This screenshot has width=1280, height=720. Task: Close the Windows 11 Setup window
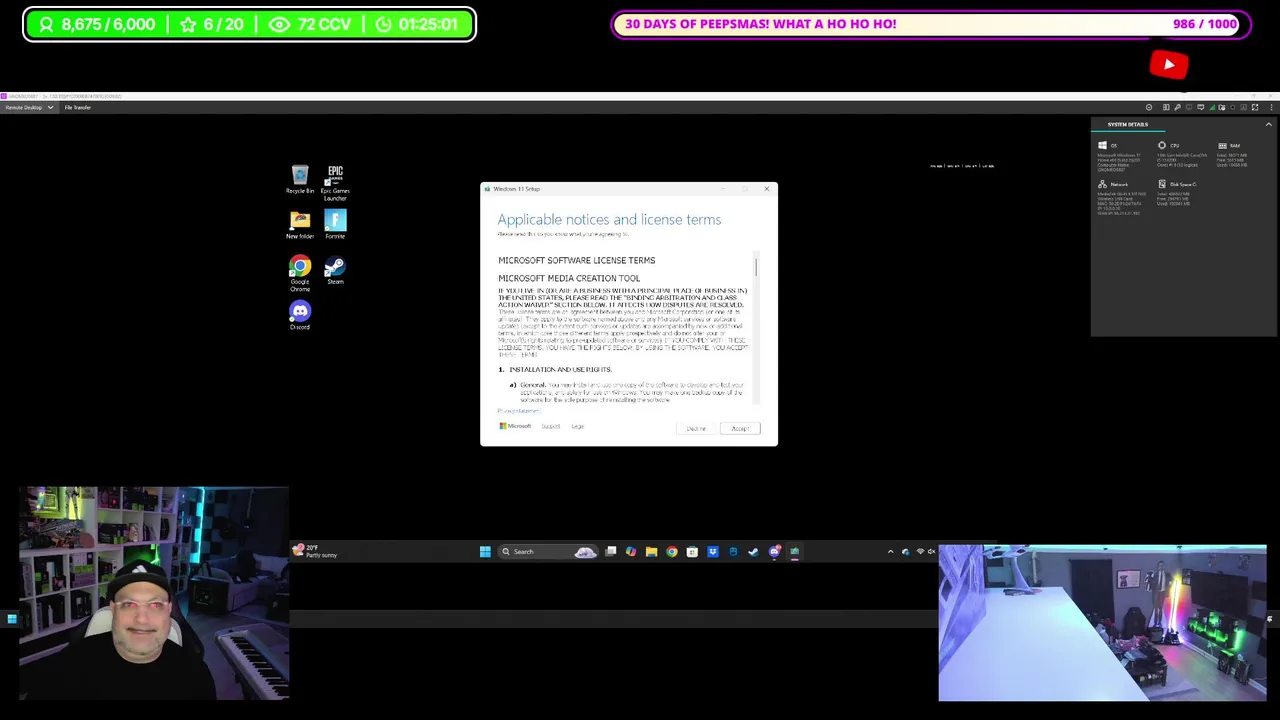(767, 189)
